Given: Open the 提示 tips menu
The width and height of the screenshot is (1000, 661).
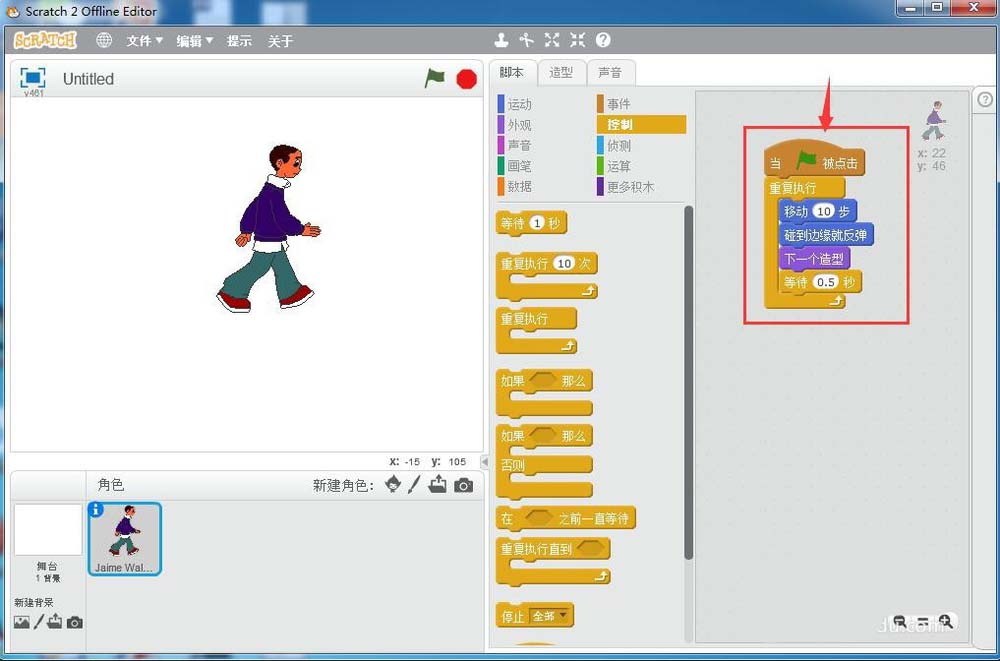Looking at the screenshot, I should (239, 41).
